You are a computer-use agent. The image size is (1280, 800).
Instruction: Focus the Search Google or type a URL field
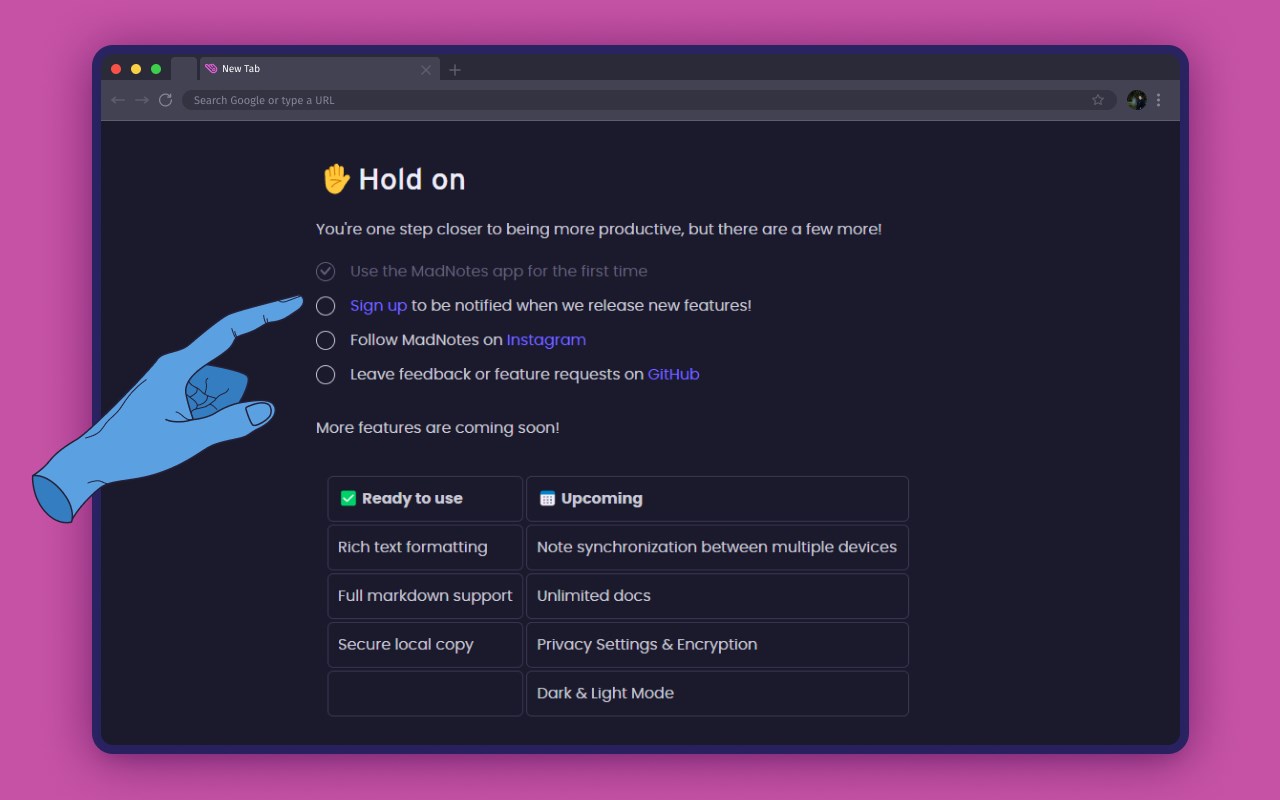coord(650,100)
